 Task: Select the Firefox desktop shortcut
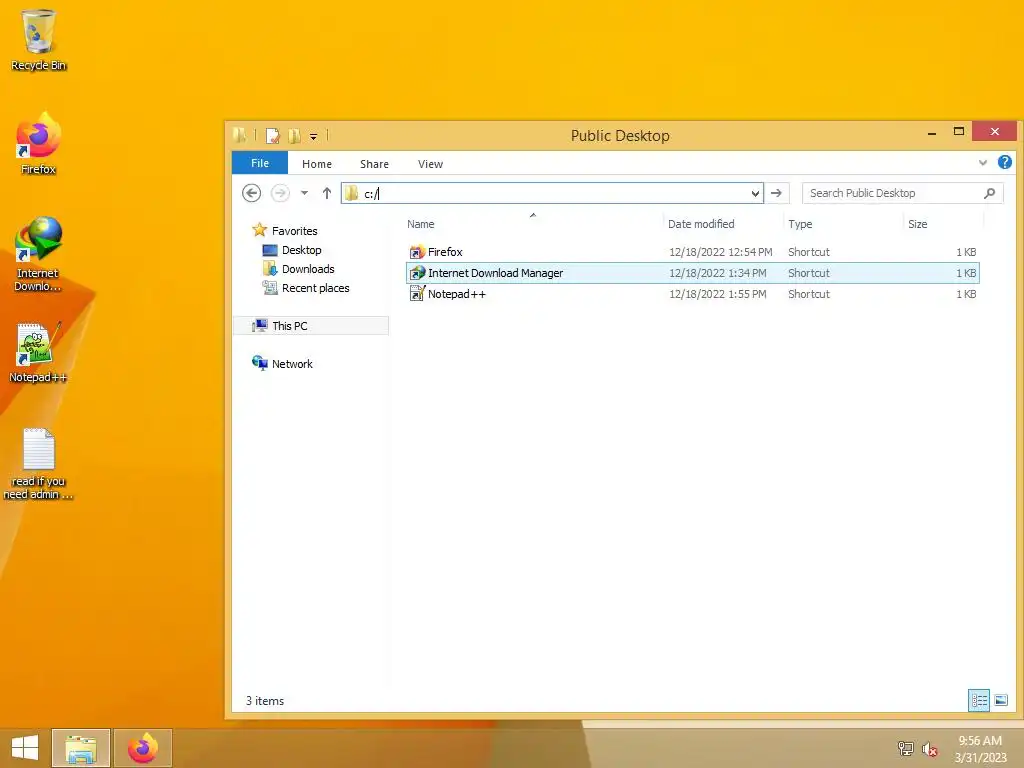tap(39, 144)
